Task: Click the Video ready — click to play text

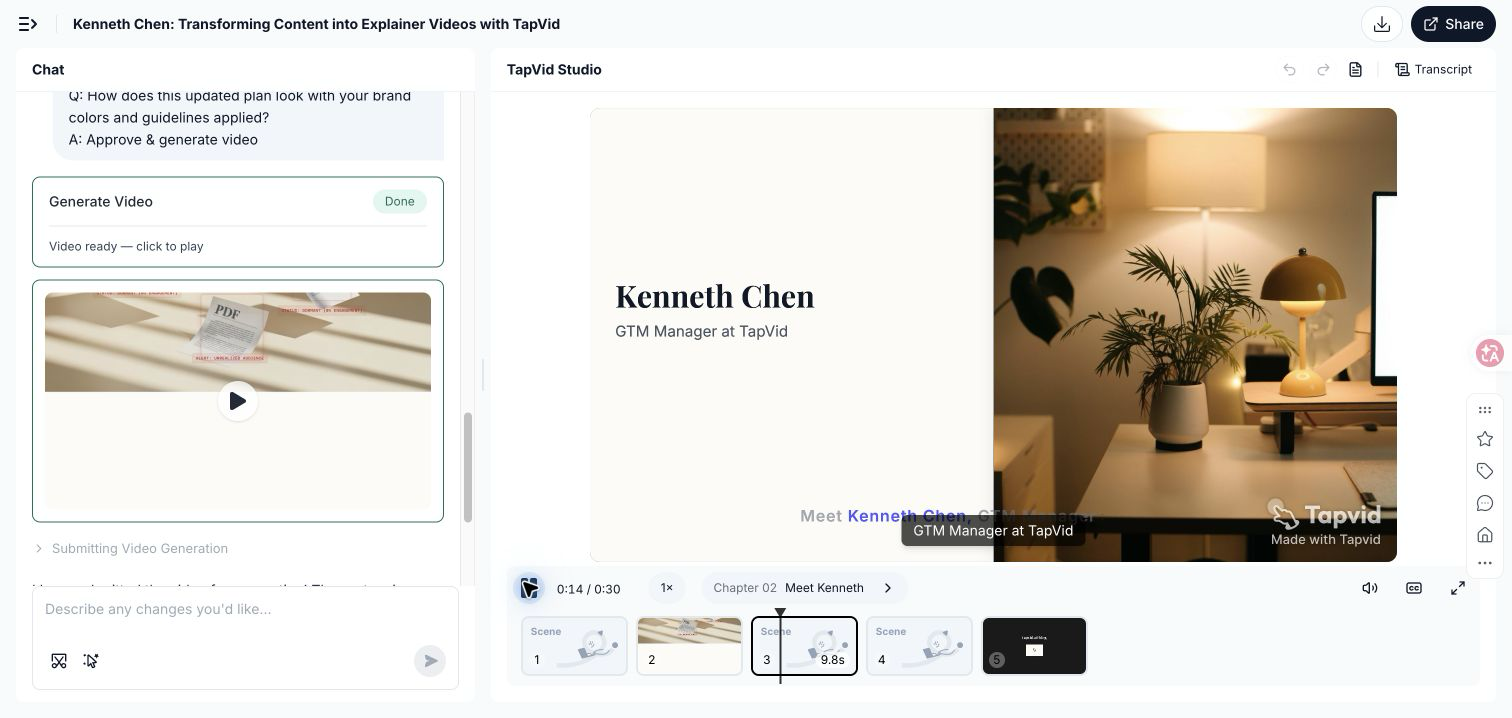Action: coord(126,246)
